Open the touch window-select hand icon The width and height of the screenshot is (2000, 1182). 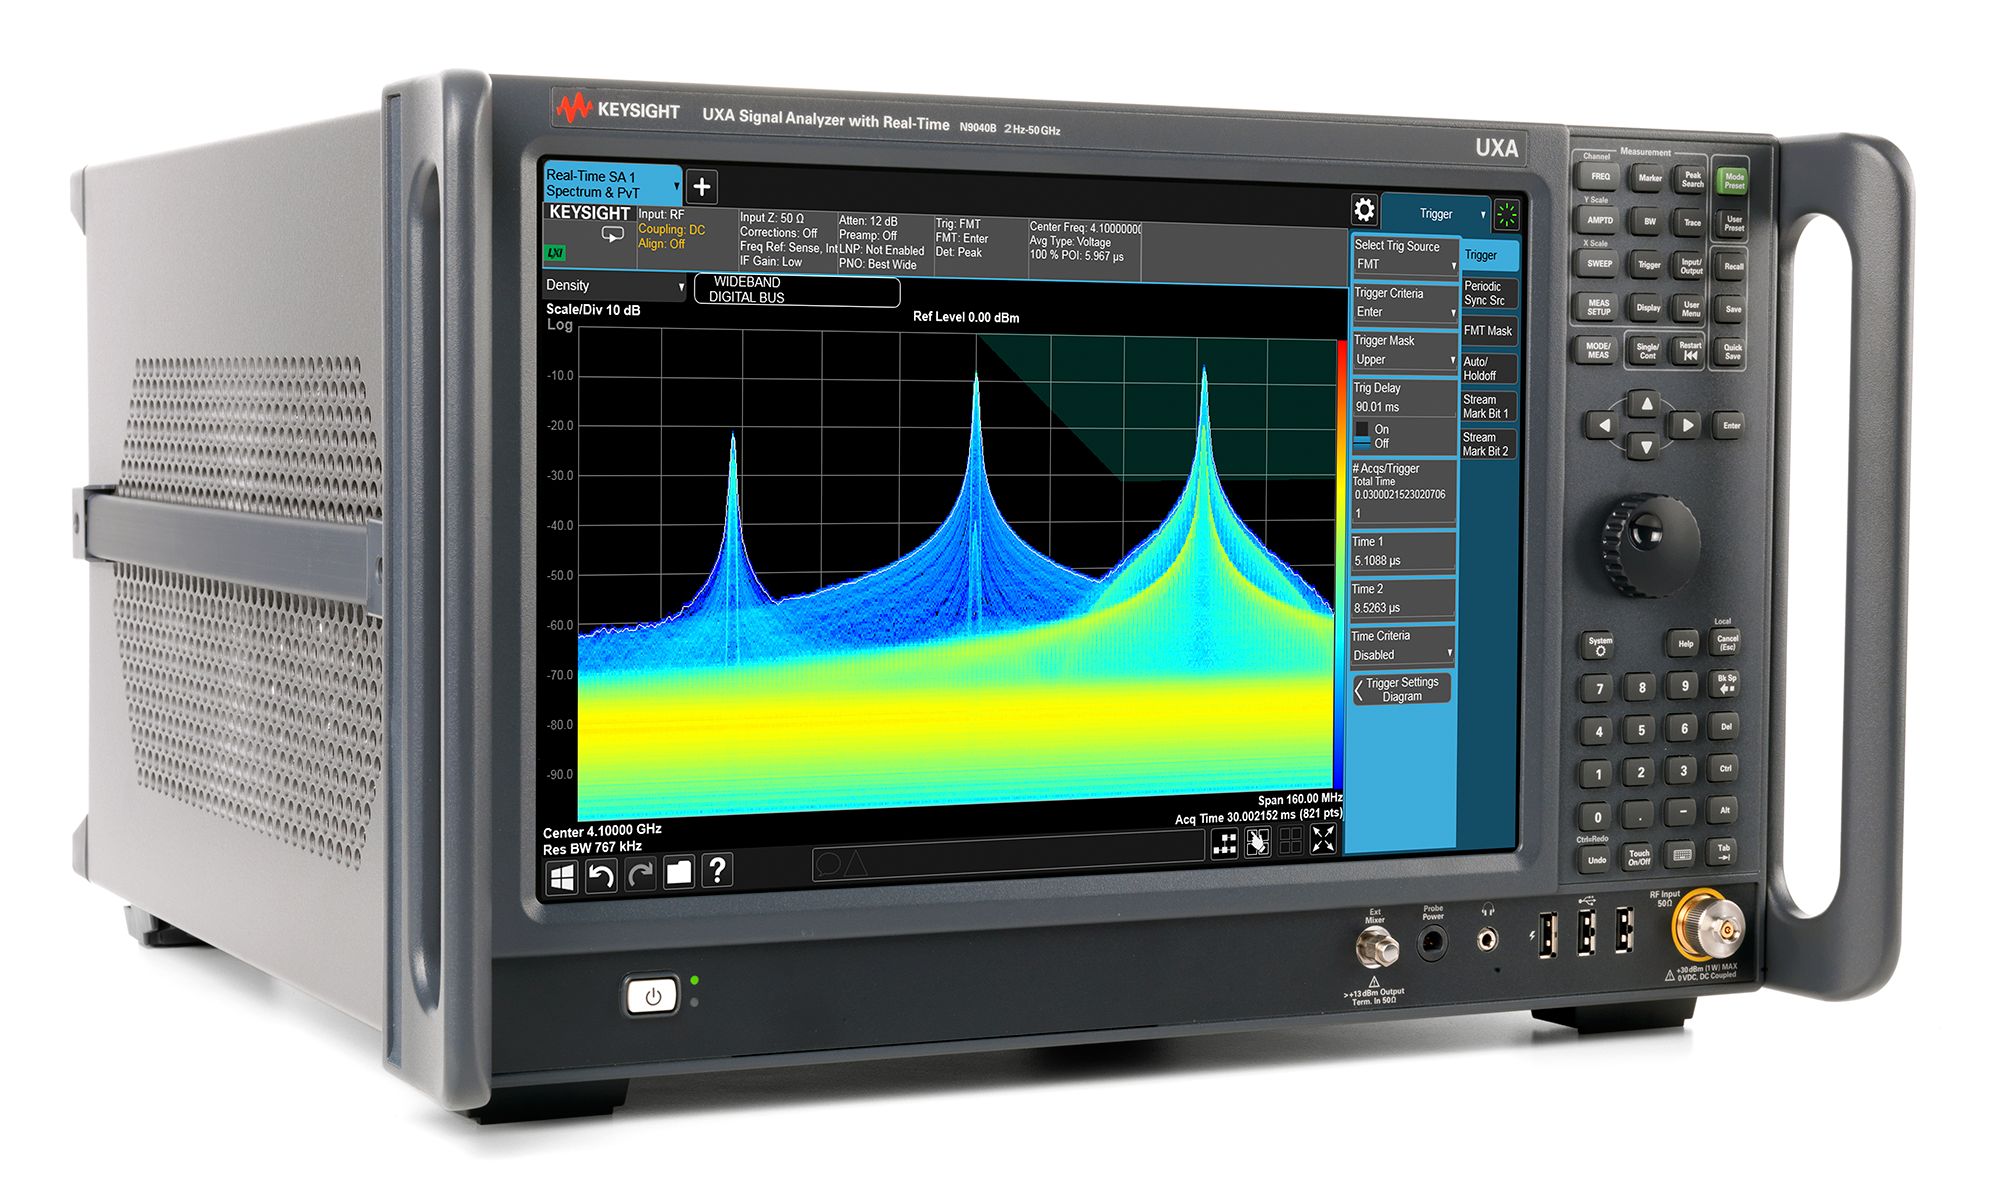[x=1258, y=842]
